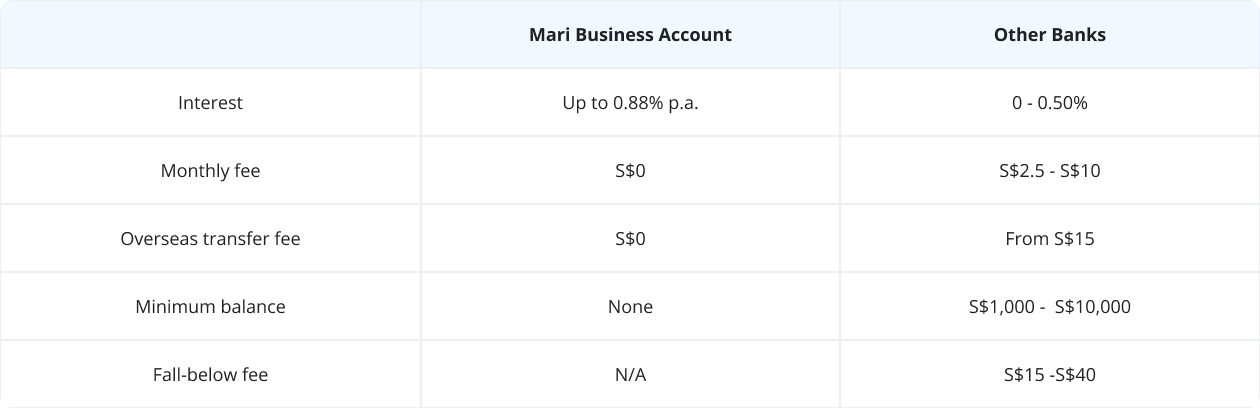Click the word Mari in the header

[548, 35]
